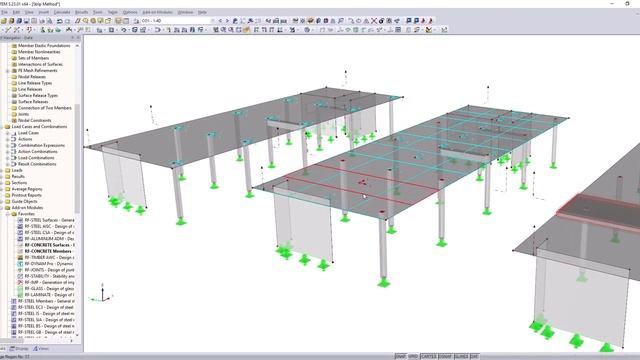The height and width of the screenshot is (360, 640).
Task: Expand the FE Mesh Refinements node
Action: pyautogui.click(x=7, y=71)
